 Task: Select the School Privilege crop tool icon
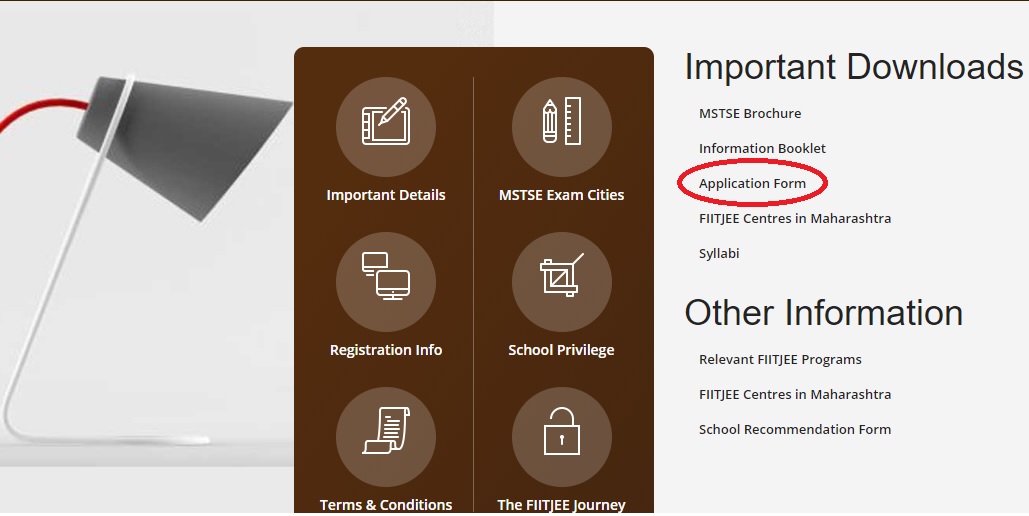click(x=561, y=282)
